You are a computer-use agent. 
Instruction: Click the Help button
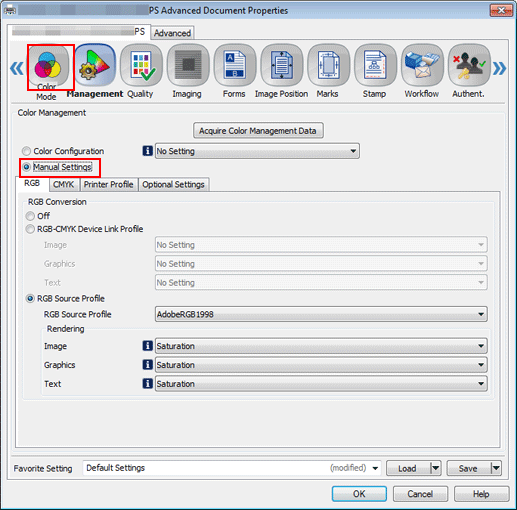[x=481, y=494]
